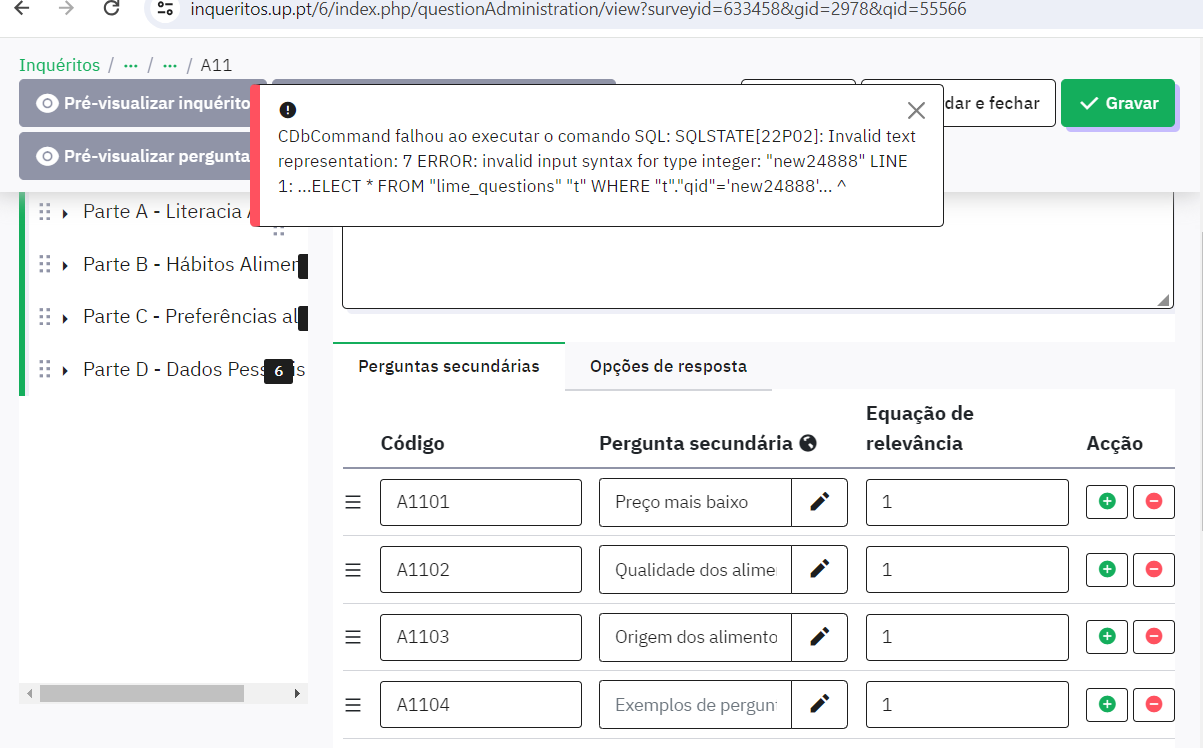Click the Gravar save button
This screenshot has width=1203, height=748.
pos(1118,103)
